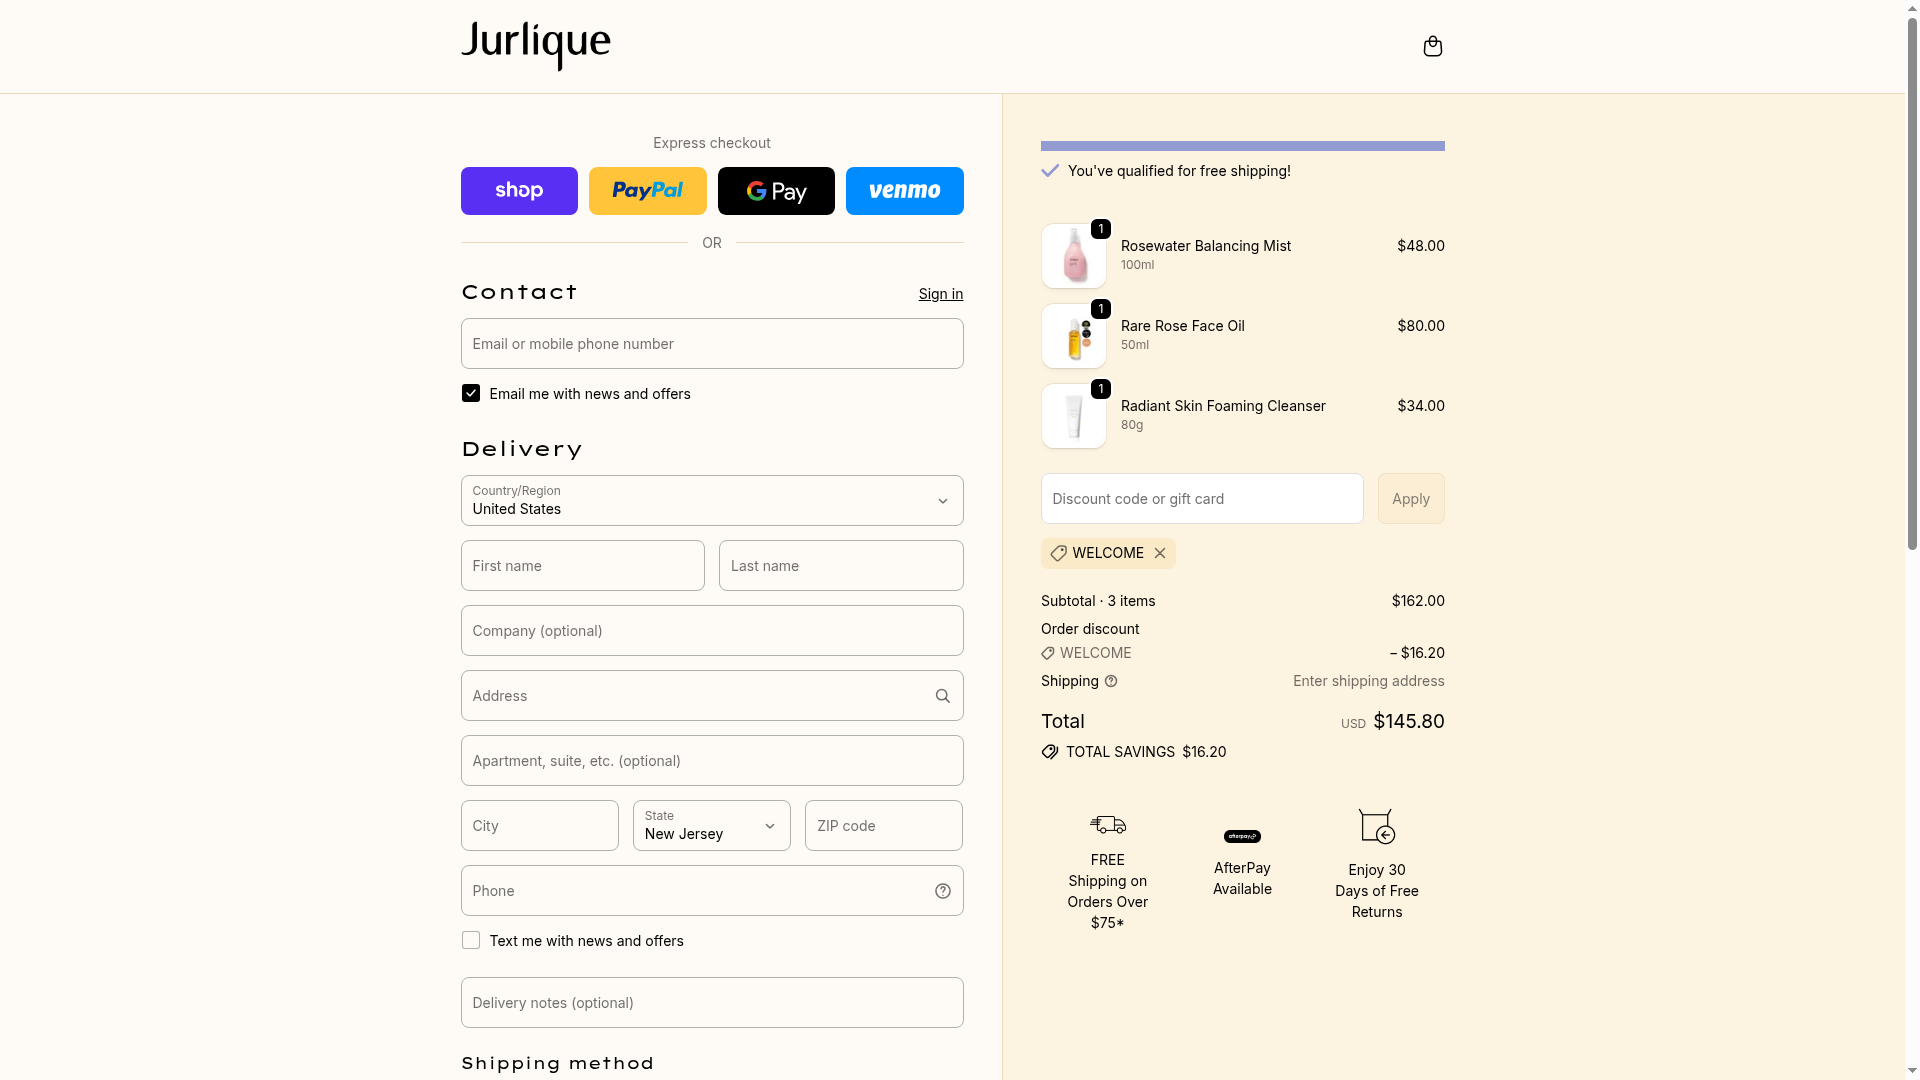This screenshot has width=1920, height=1080.
Task: Click the Rosewater Balancing Mist thumbnail
Action: coord(1073,257)
